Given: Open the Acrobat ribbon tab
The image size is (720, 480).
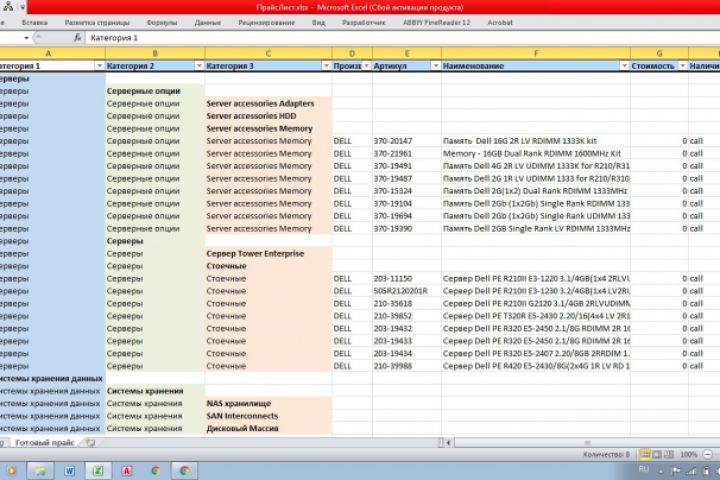Looking at the screenshot, I should (500, 23).
